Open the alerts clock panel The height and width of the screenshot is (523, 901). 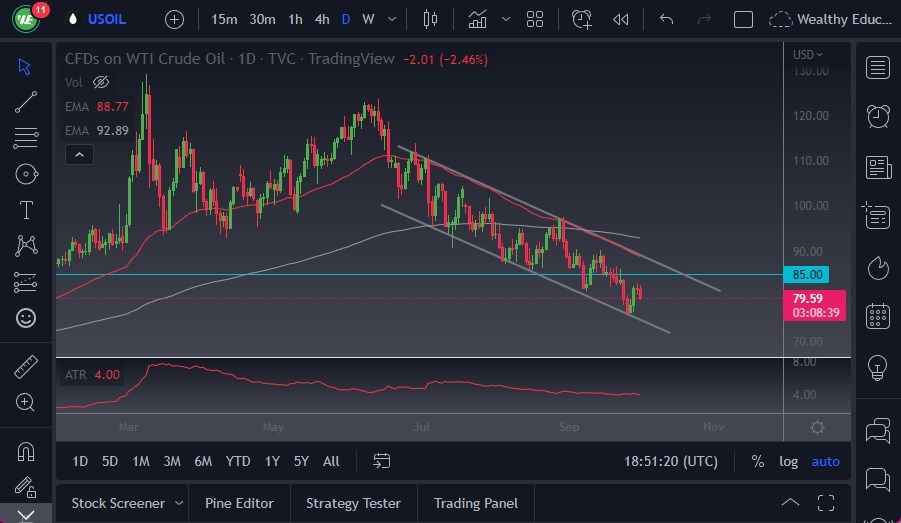[878, 116]
